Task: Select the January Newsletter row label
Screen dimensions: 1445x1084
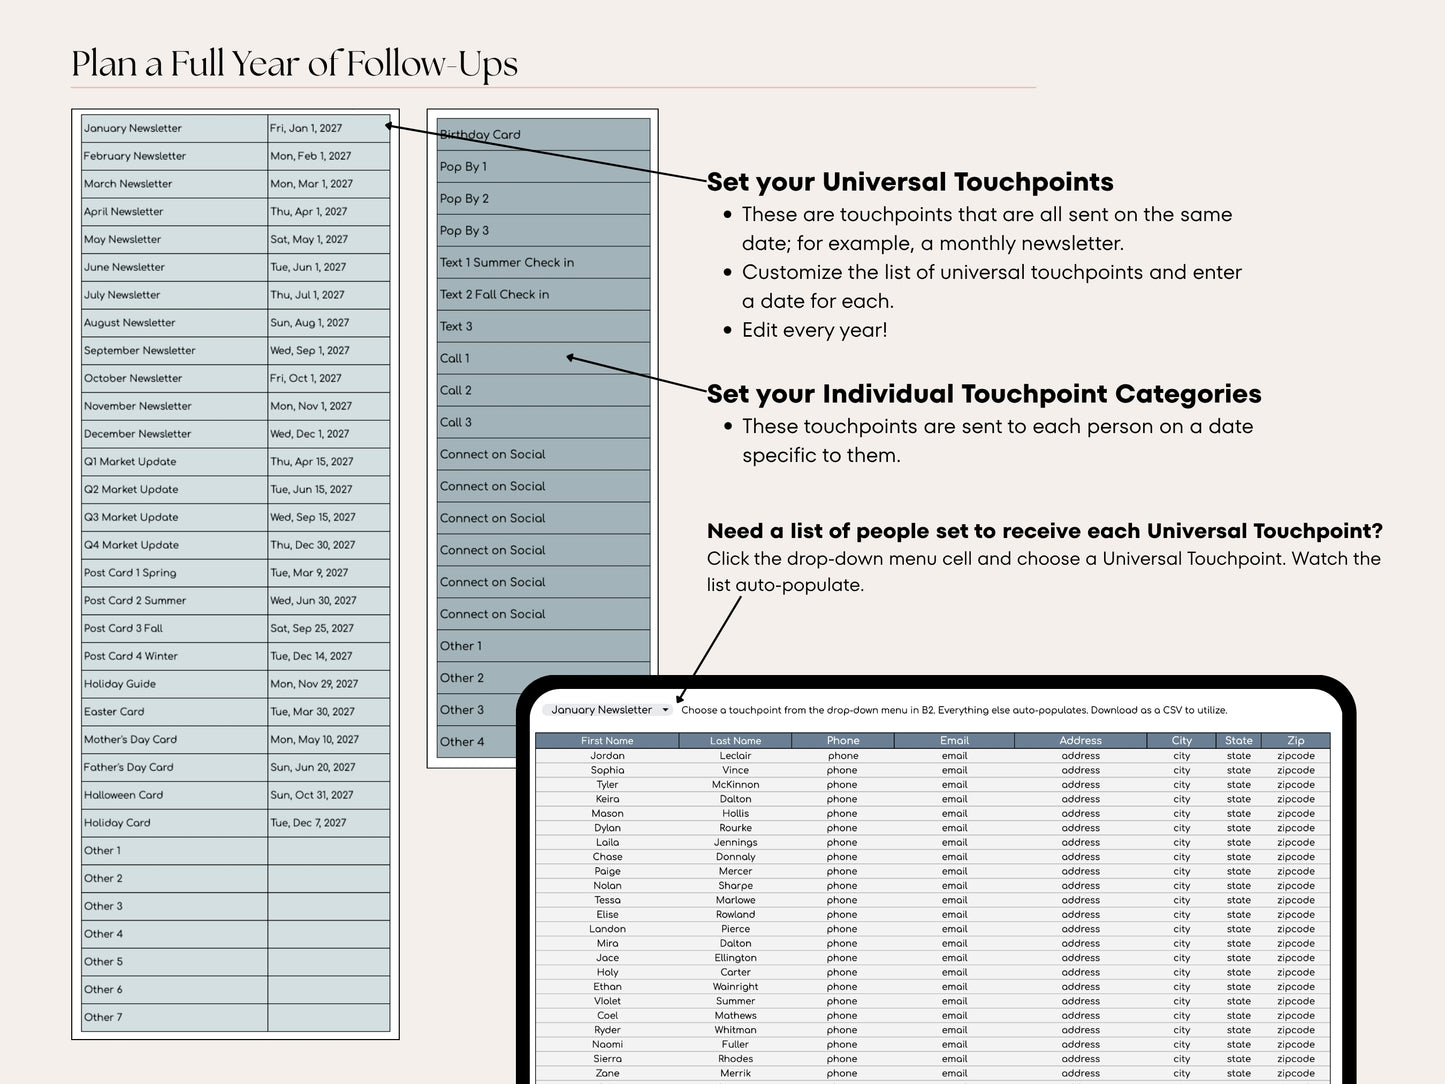Action: tap(174, 128)
